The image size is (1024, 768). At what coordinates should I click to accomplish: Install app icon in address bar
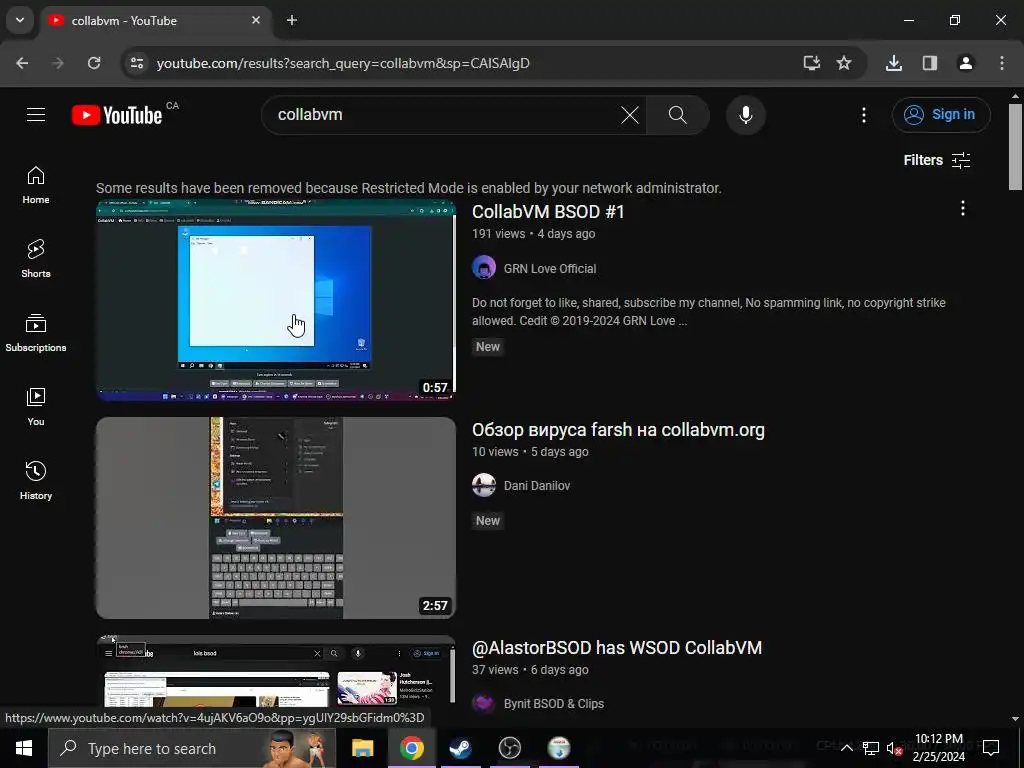coord(811,63)
